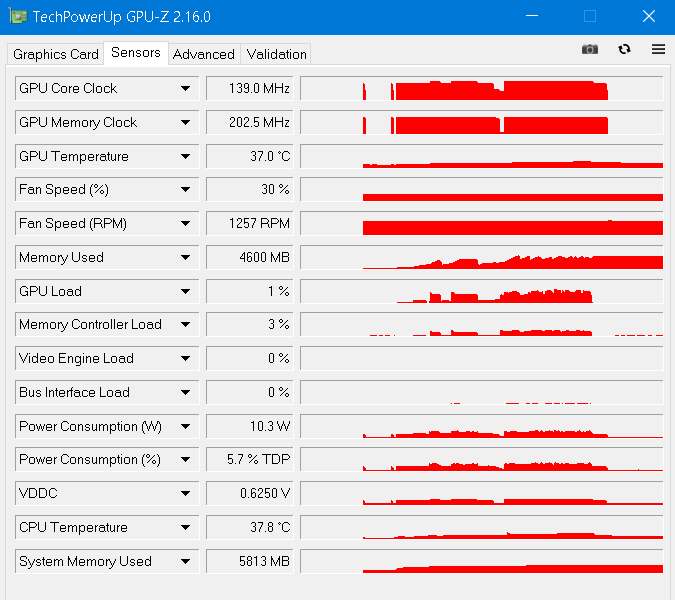675x600 pixels.
Task: Open the System Memory Used dropdown
Action: click(185, 561)
